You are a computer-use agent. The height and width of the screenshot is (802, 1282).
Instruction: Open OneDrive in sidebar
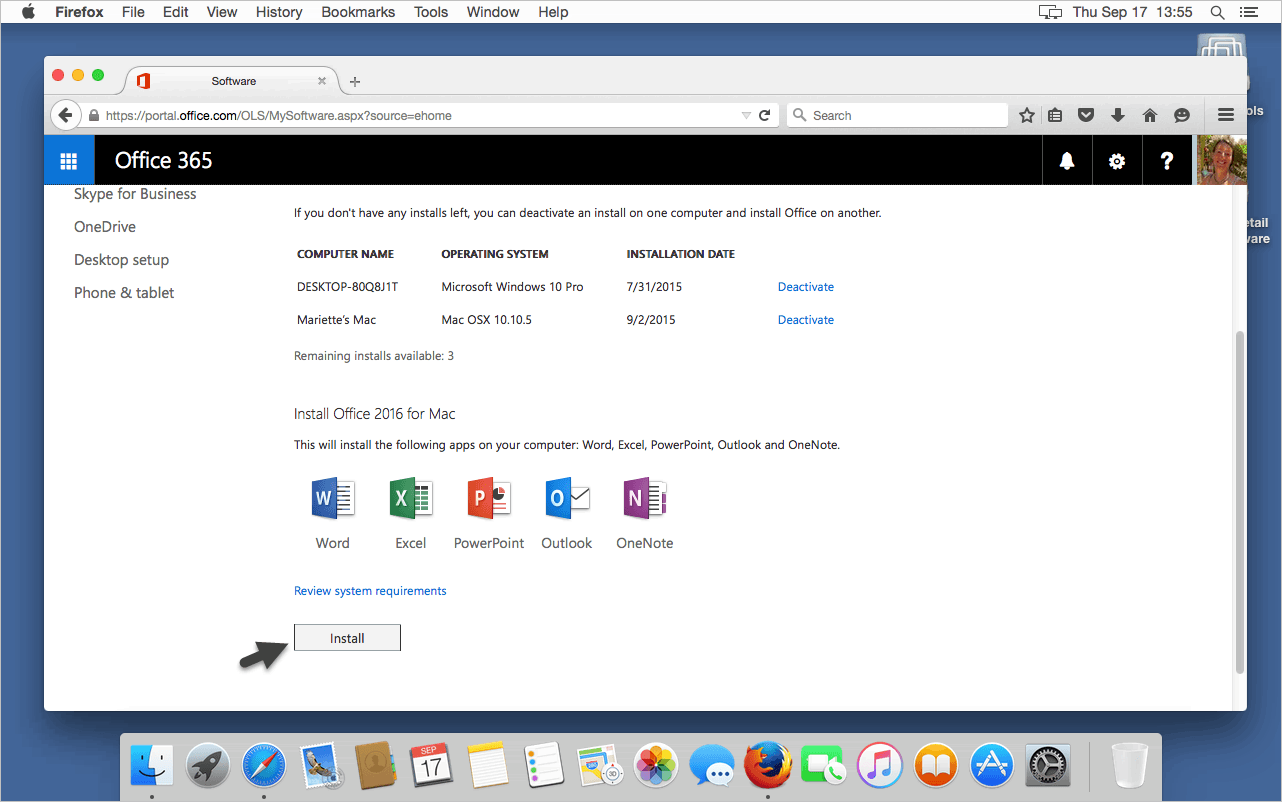tap(105, 227)
